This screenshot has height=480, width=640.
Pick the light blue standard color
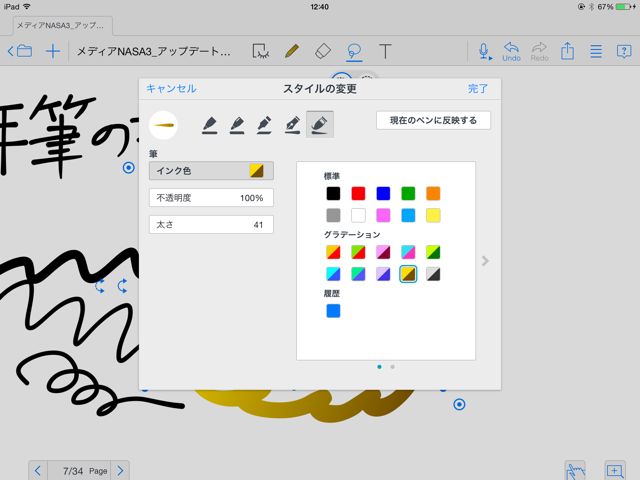click(408, 215)
